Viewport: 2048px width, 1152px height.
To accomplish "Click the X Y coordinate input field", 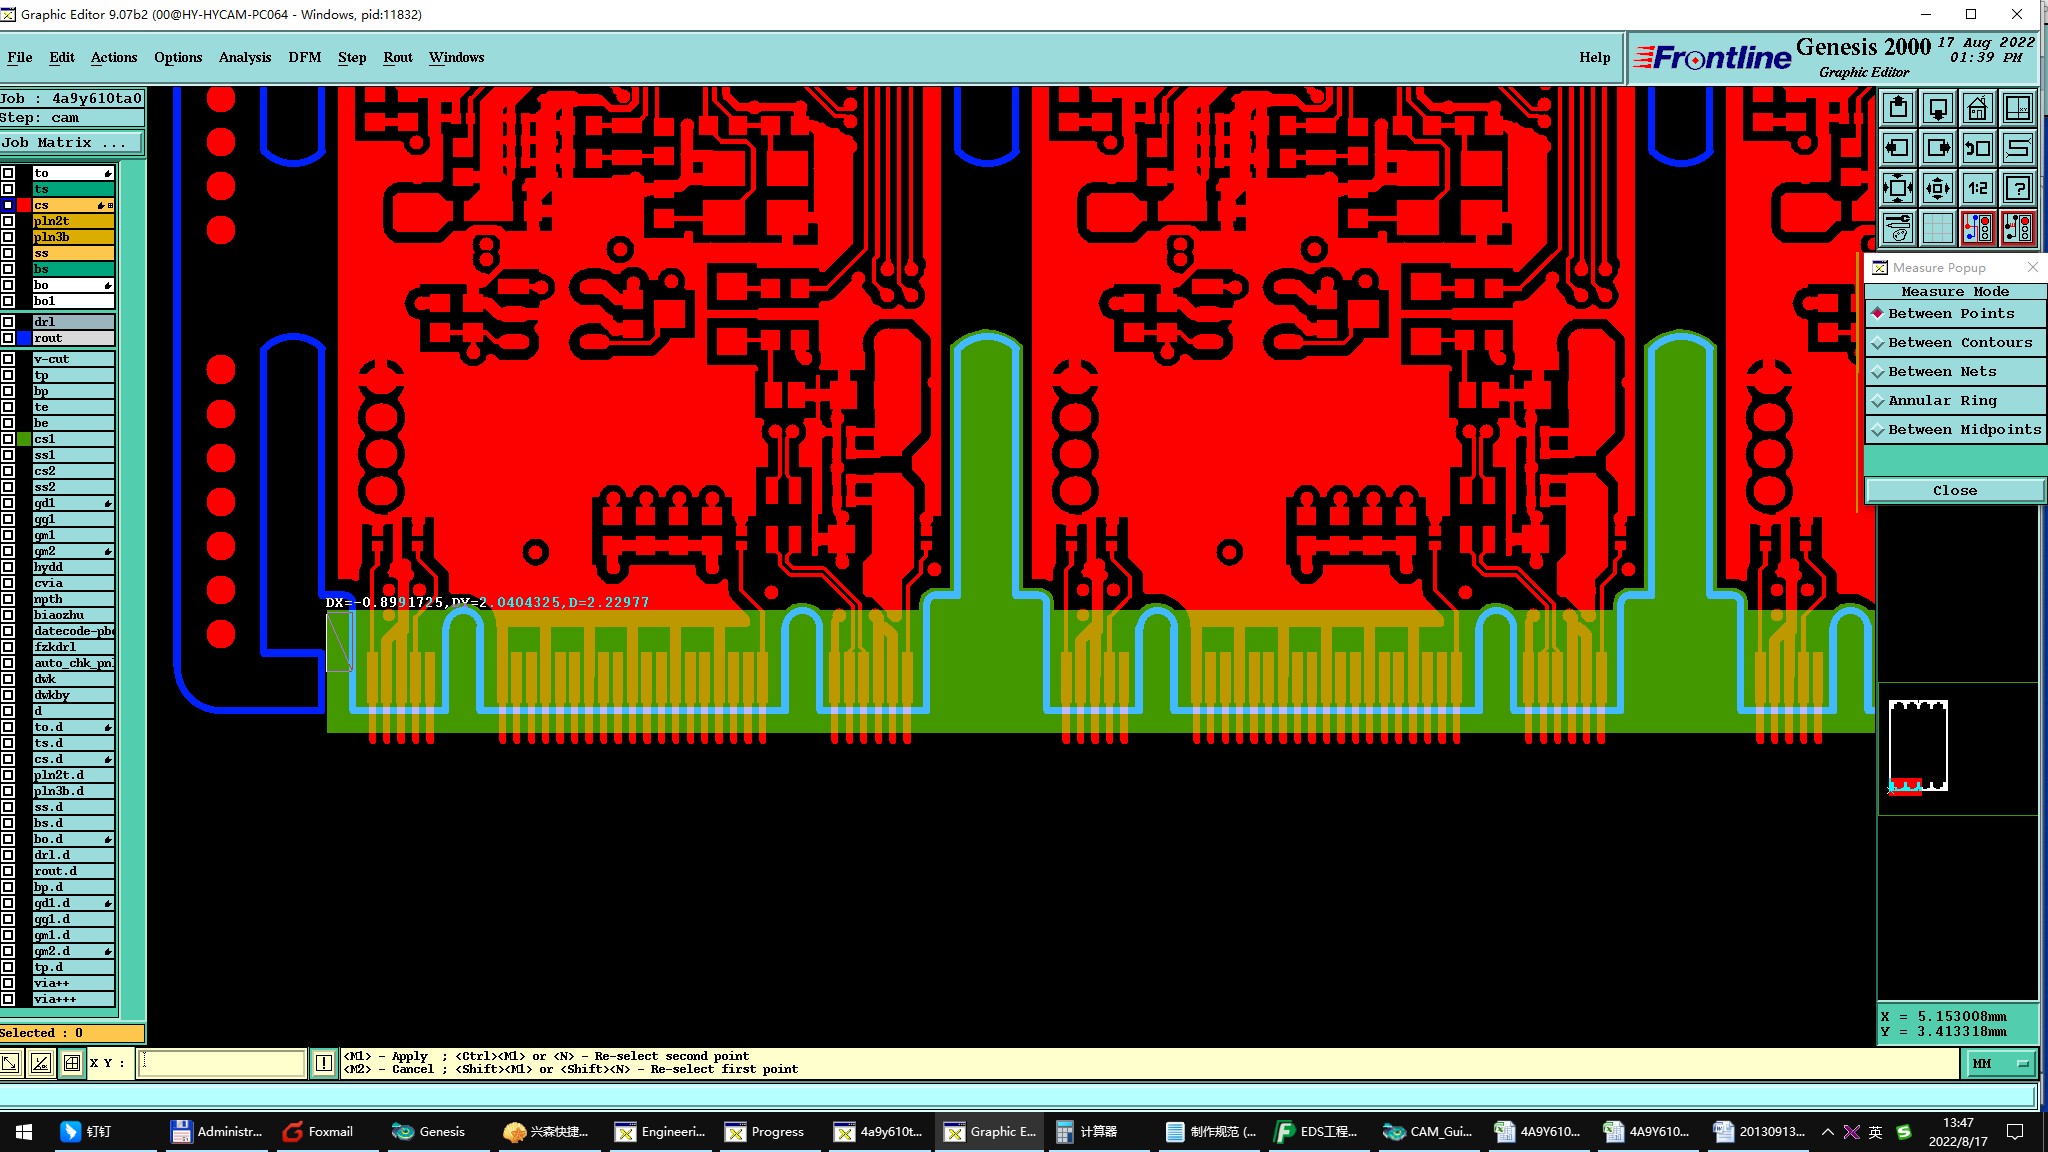I will (x=221, y=1063).
